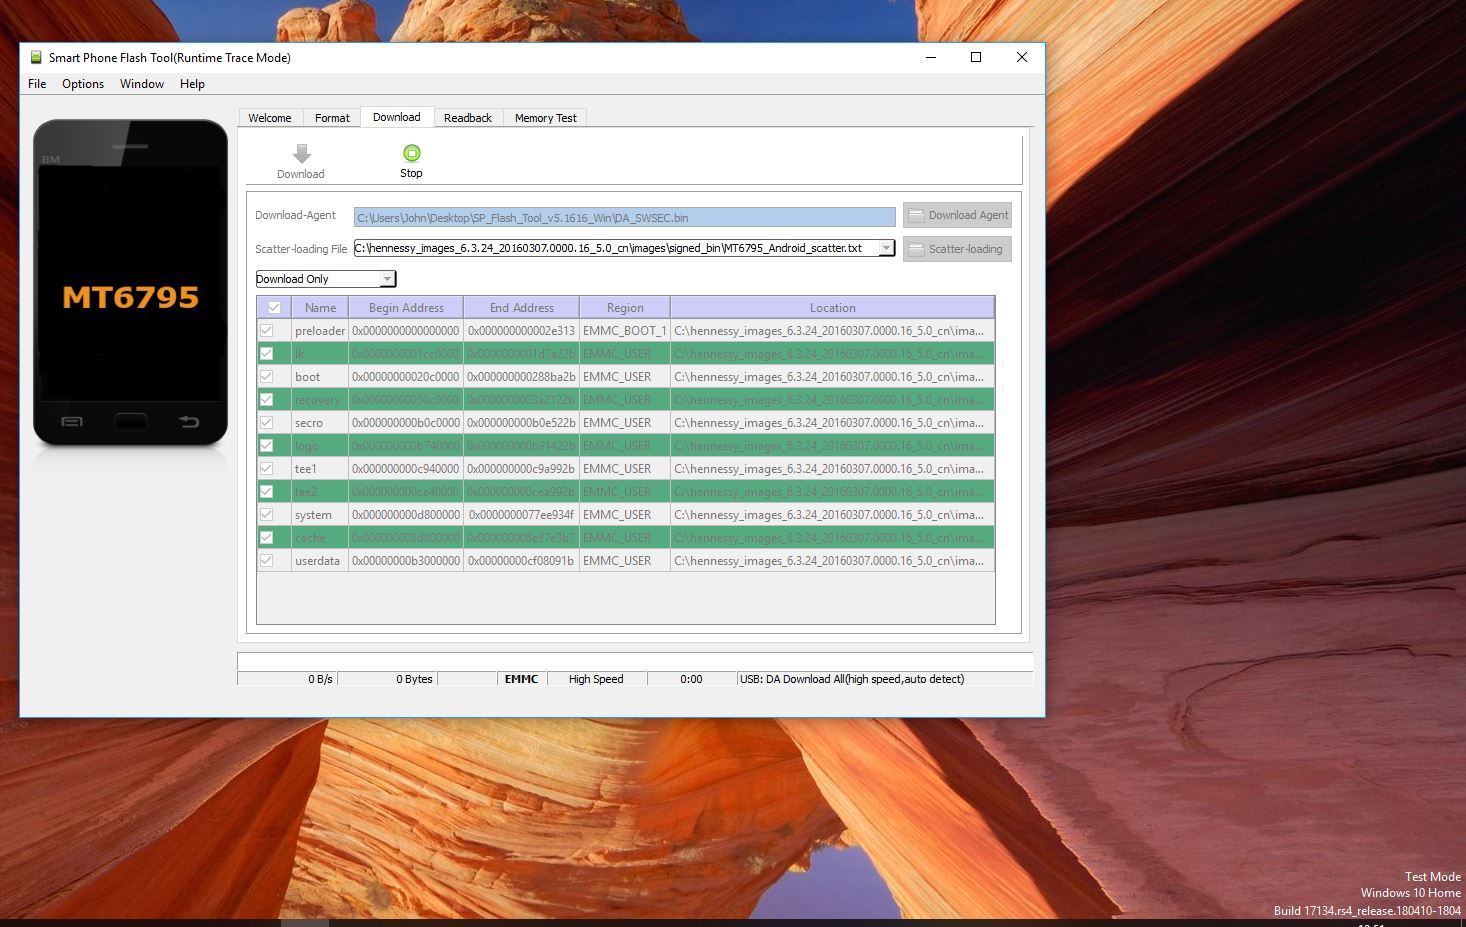Select the system partition location cell
1466x927 pixels.
coord(830,515)
